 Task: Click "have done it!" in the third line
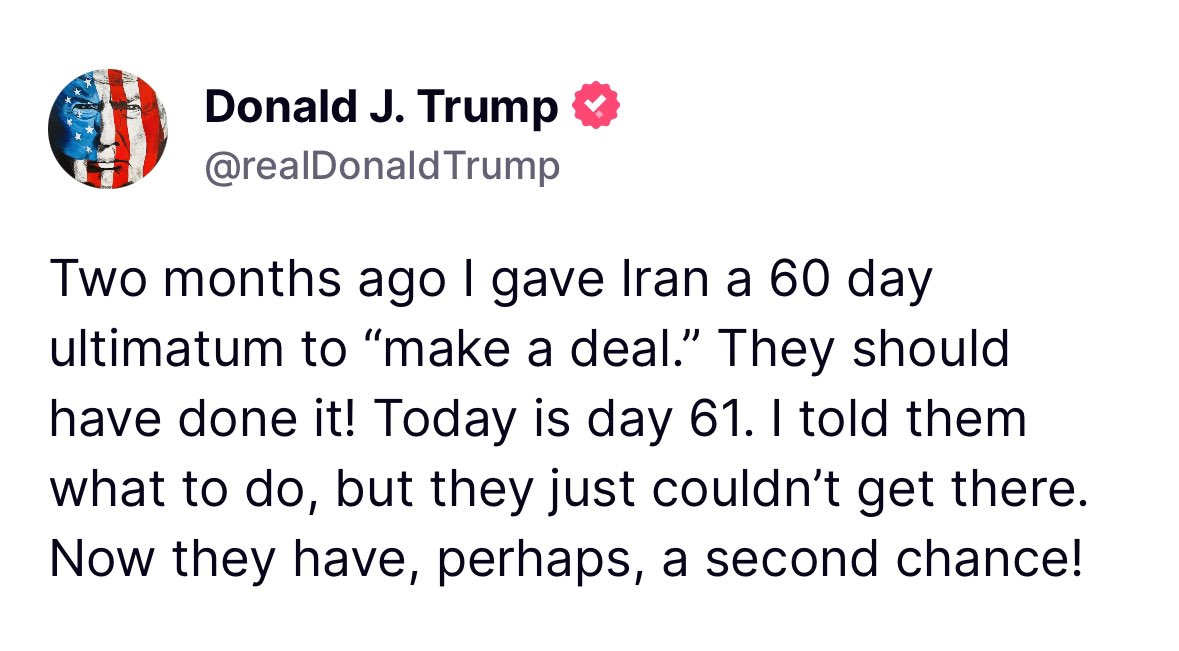[201, 418]
